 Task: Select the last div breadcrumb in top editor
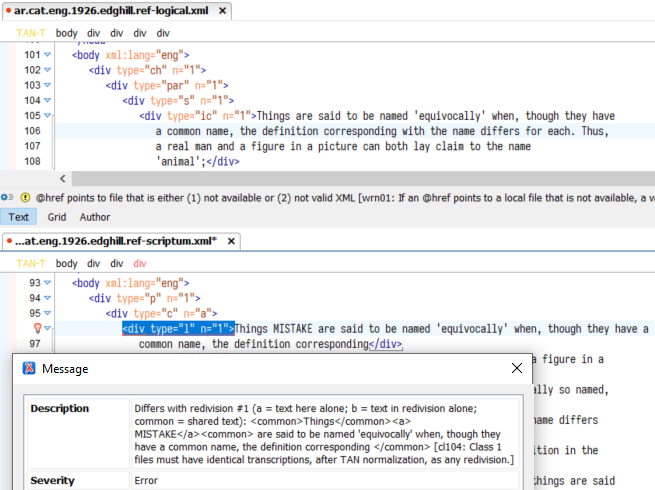(x=163, y=33)
